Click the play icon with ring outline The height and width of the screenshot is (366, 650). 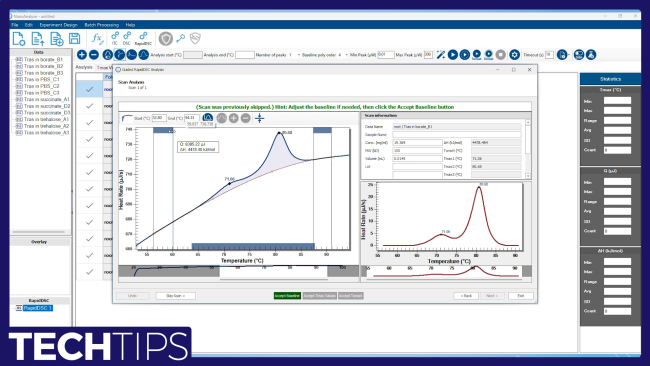click(x=465, y=54)
